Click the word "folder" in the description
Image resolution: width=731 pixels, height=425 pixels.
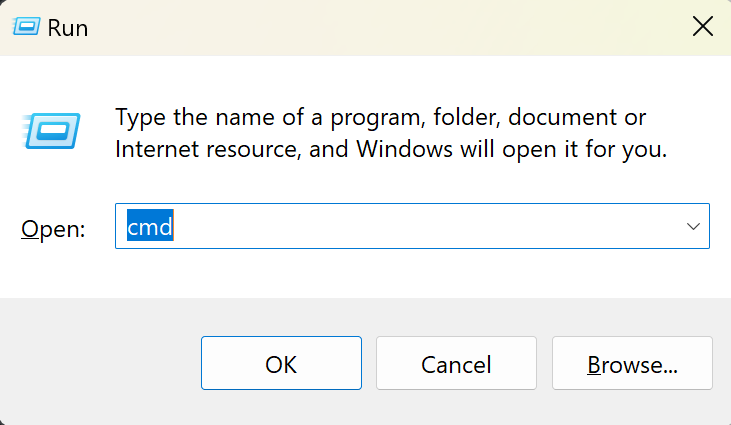[465, 117]
